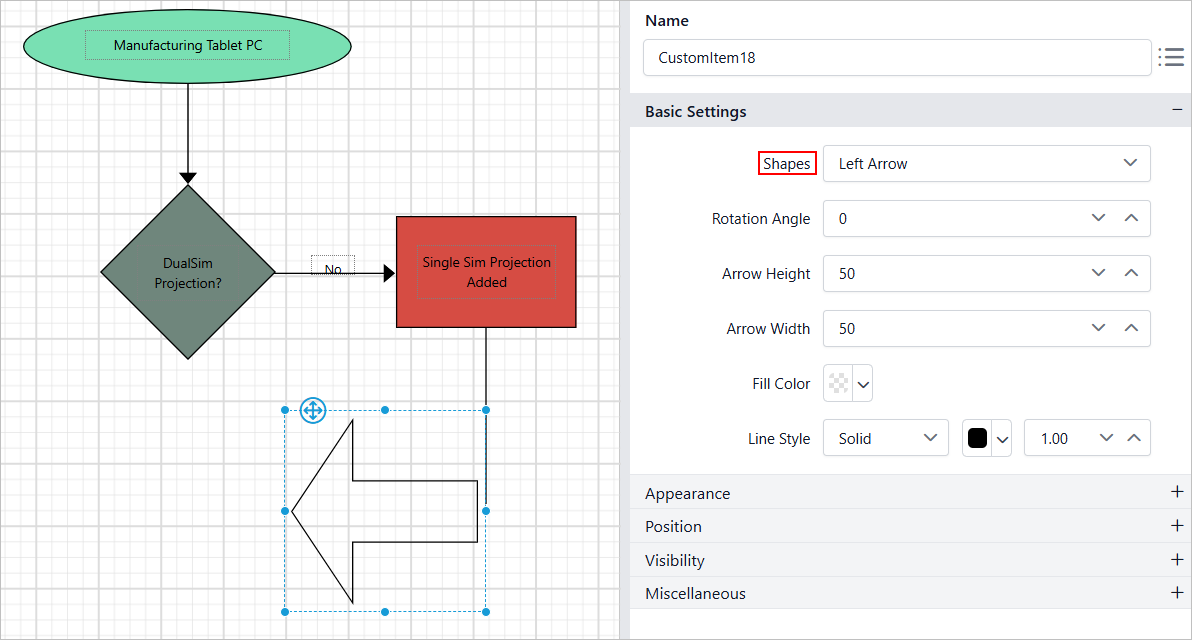
Task: Click the move handle on the selected arrow
Action: [312, 410]
